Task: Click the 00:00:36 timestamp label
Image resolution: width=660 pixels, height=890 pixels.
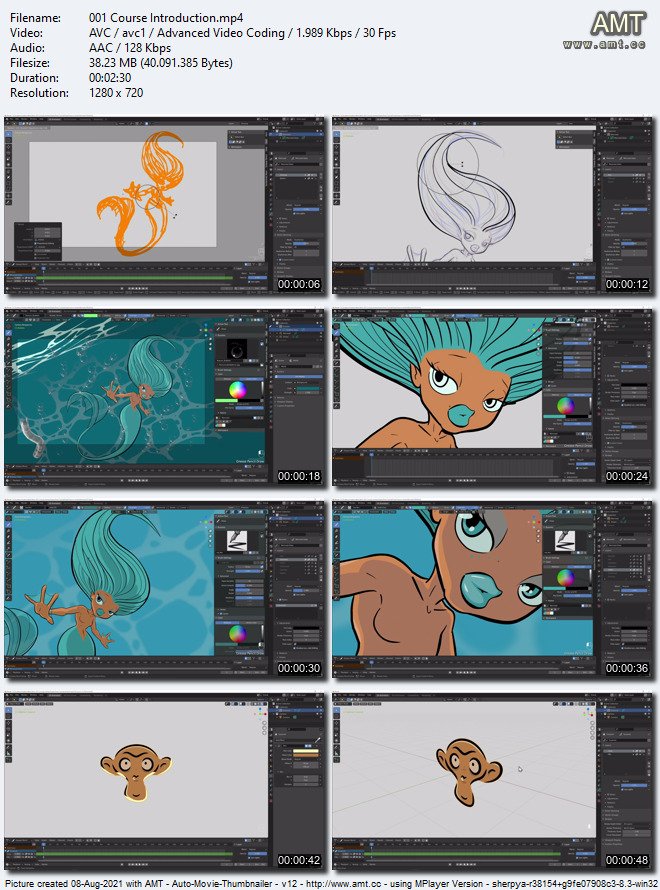Action: click(x=627, y=668)
